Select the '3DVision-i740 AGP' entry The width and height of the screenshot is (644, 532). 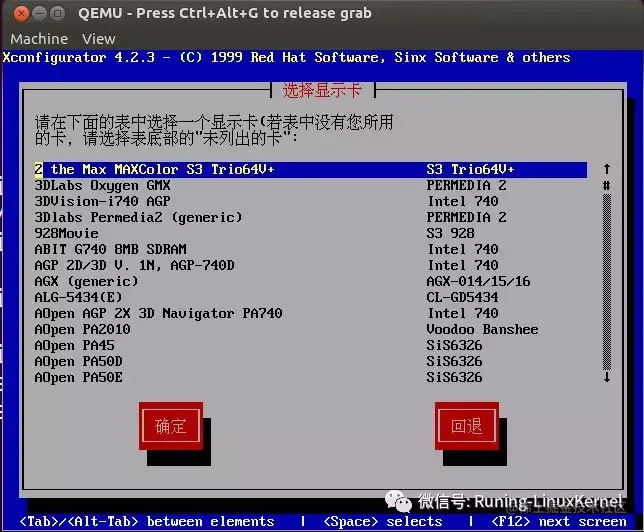pyautogui.click(x=102, y=201)
